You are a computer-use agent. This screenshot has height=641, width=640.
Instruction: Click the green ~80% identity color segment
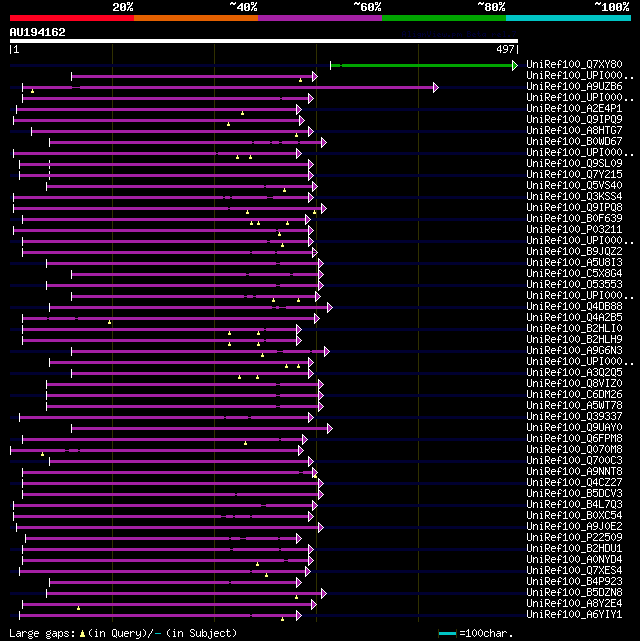444,18
